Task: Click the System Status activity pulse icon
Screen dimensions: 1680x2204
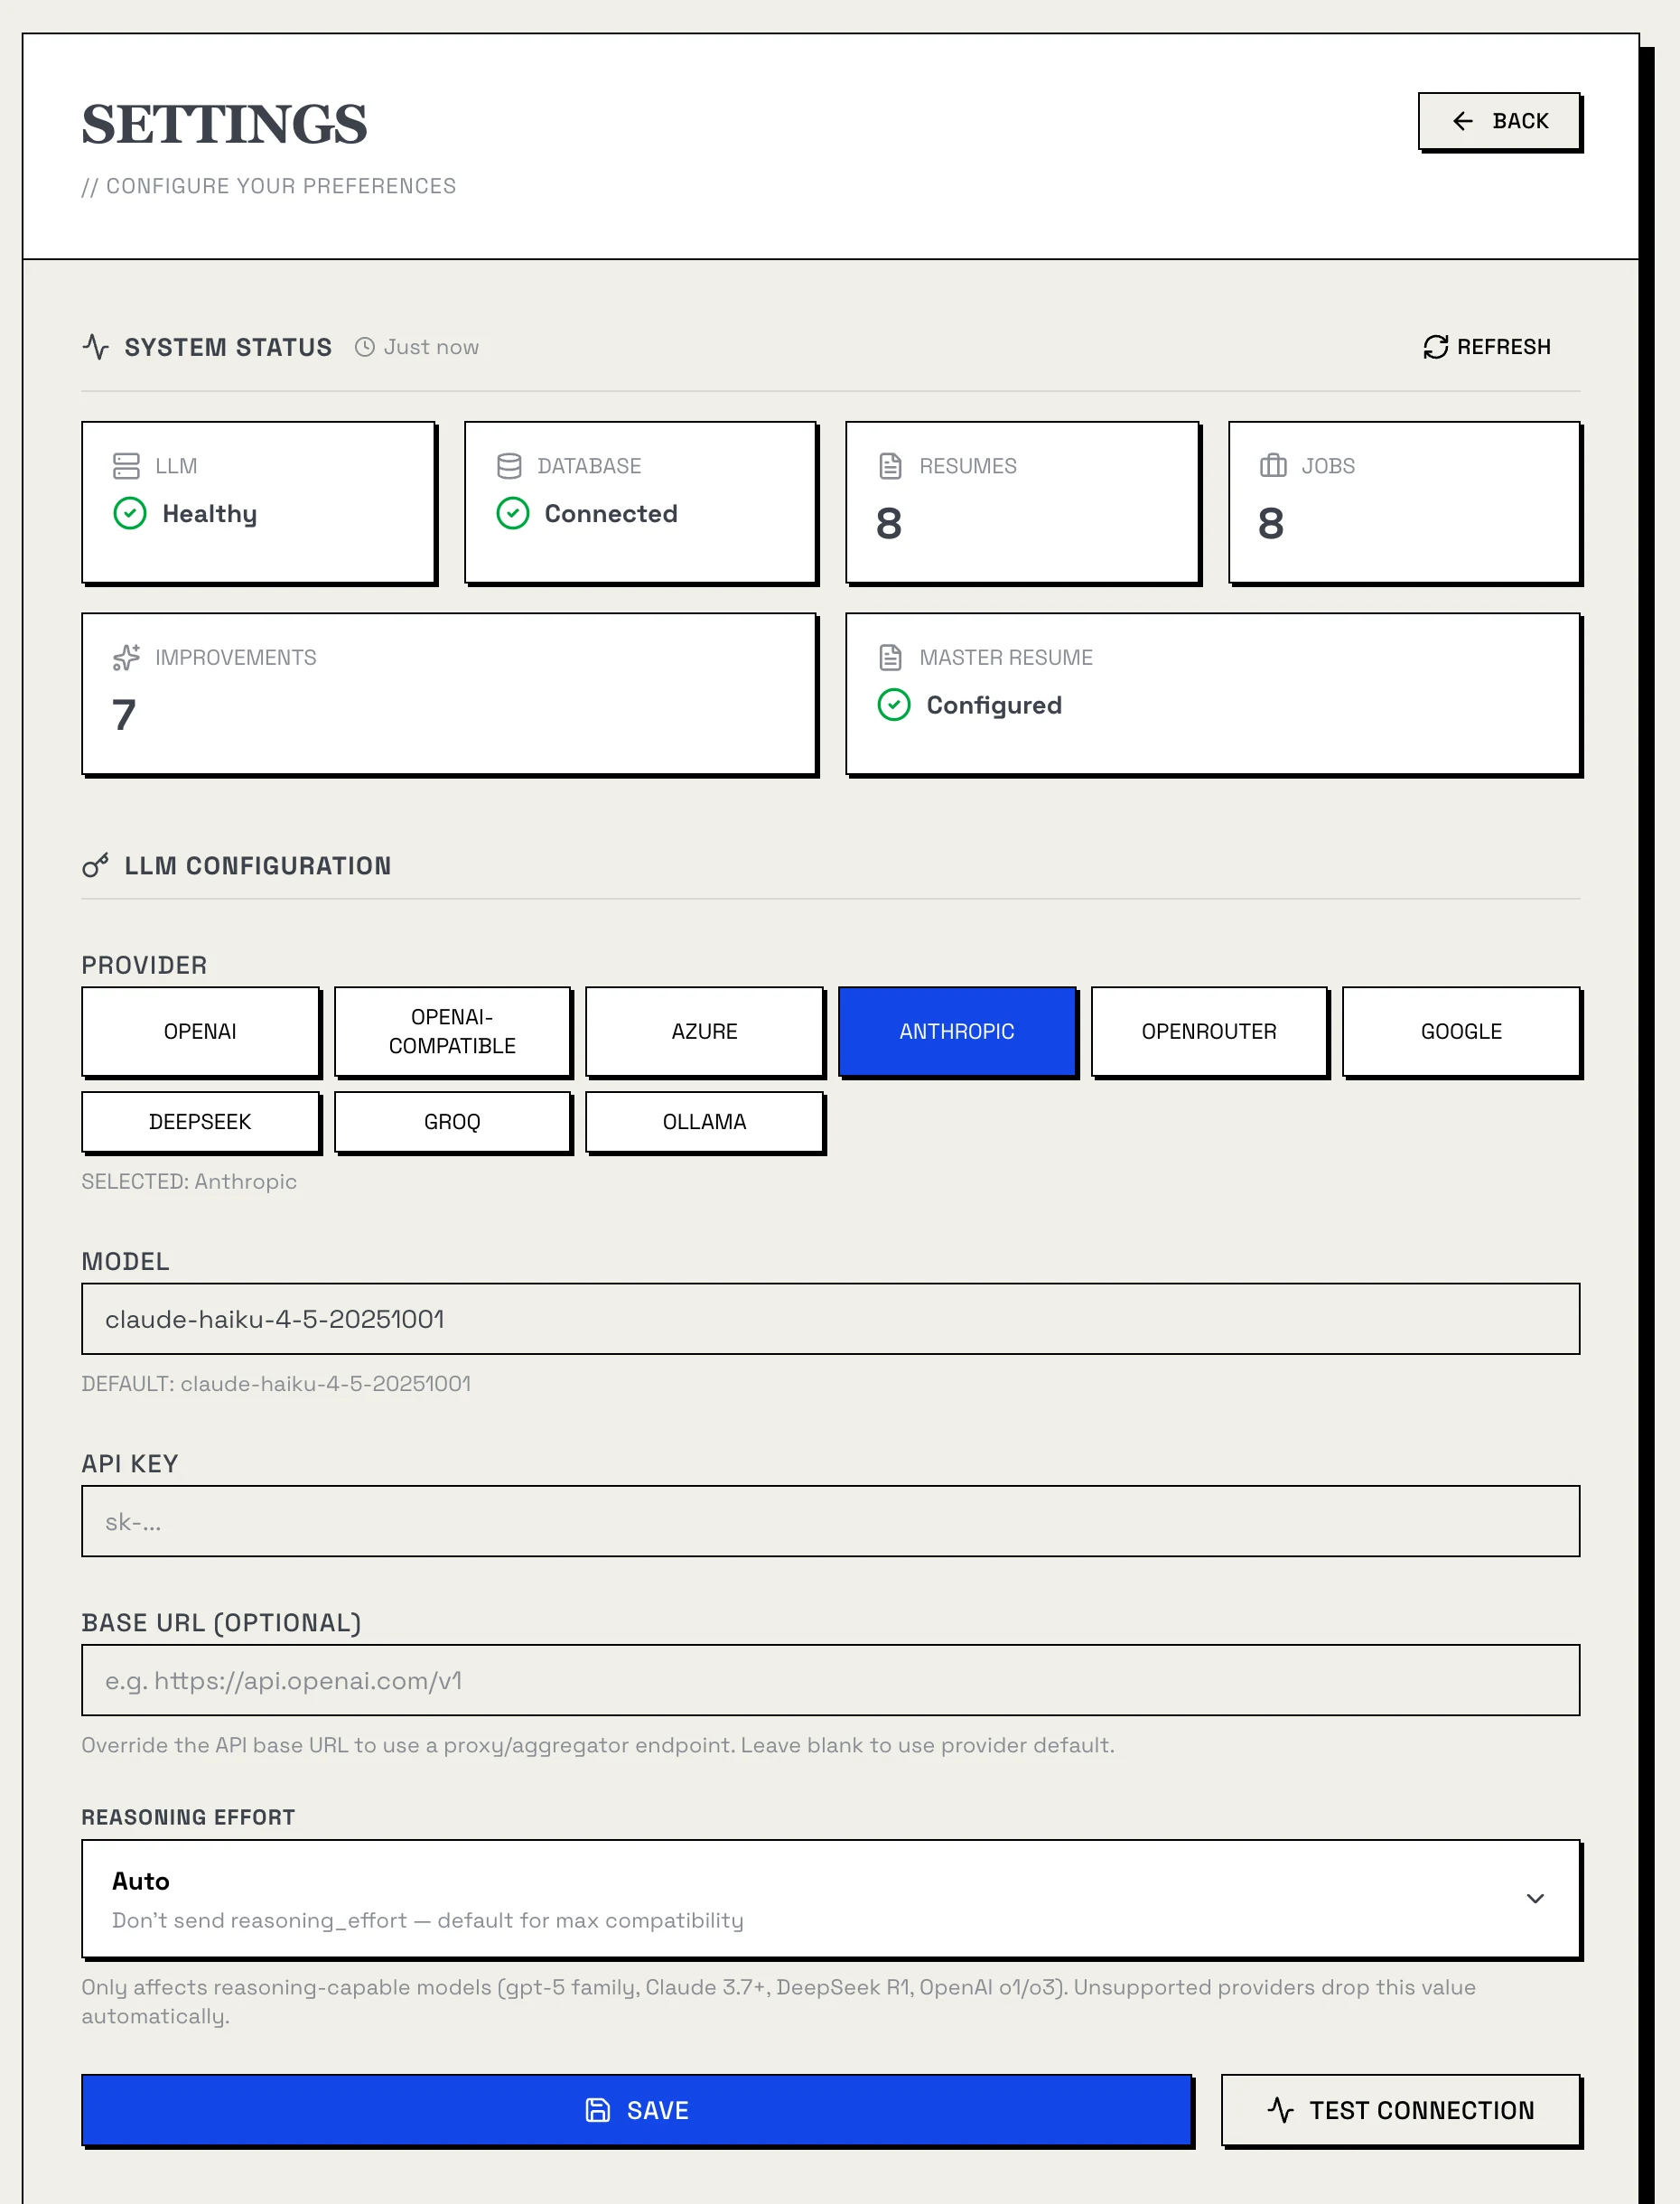Action: coord(96,347)
